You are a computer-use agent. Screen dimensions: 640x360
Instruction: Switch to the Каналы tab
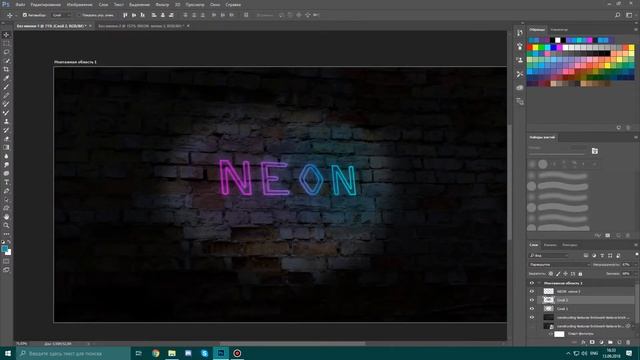[550, 245]
